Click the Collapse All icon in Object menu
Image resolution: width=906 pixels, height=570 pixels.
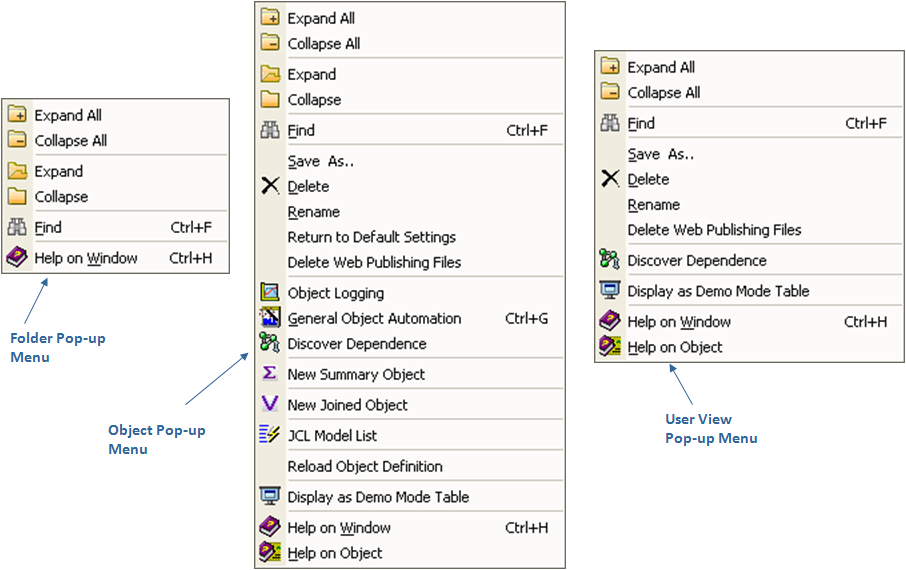(x=270, y=43)
